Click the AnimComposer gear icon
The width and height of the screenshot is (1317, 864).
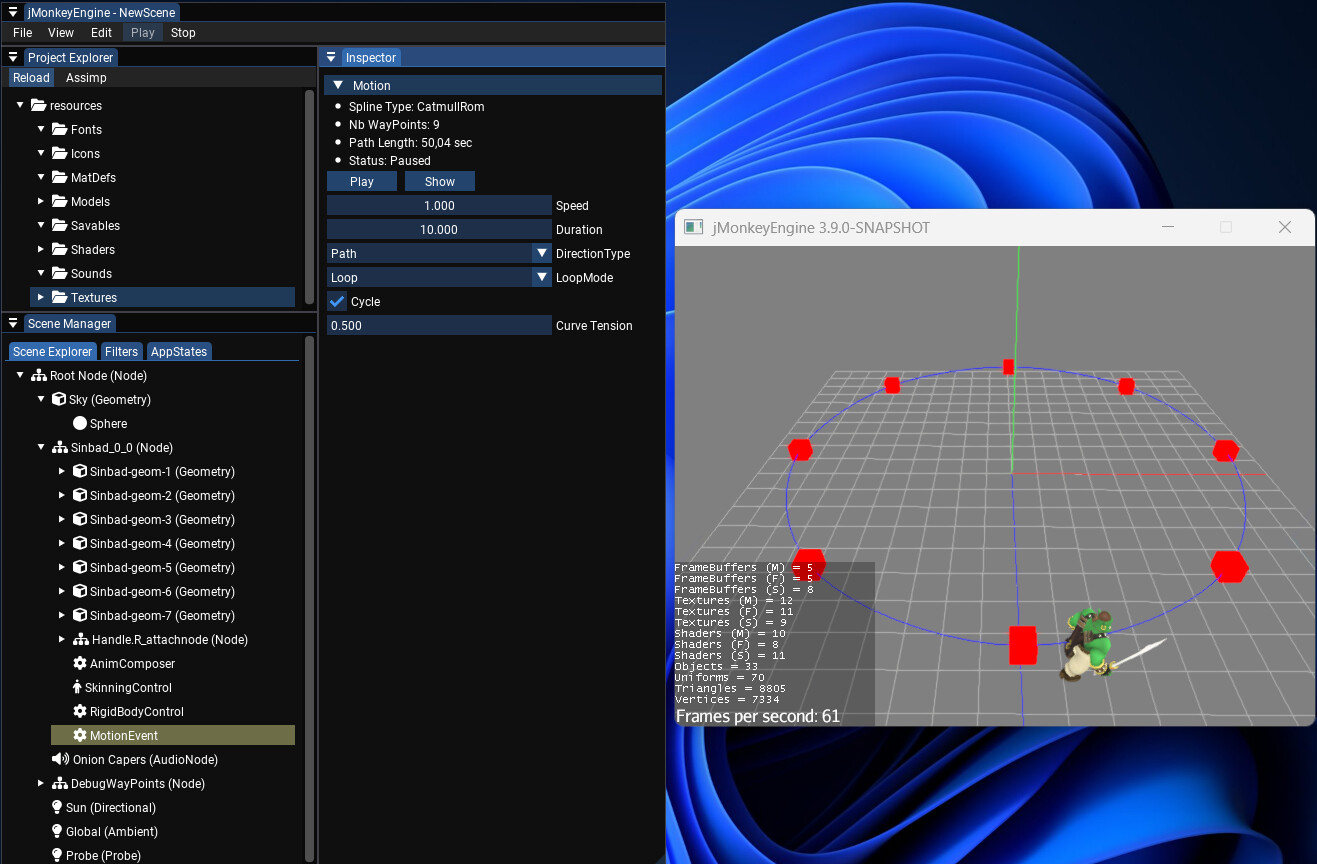click(x=80, y=664)
